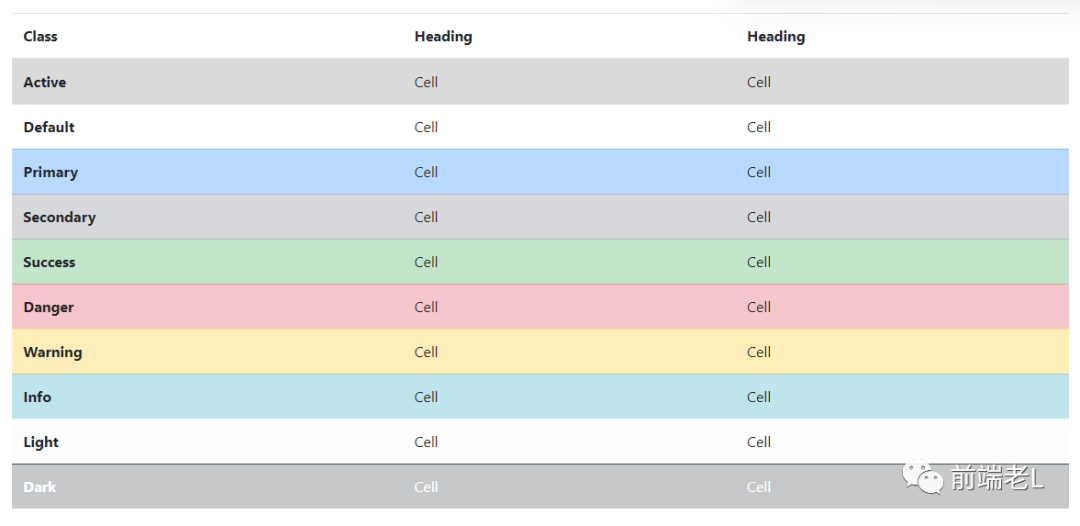1080x526 pixels.
Task: Click the WeChat logo icon in the watermark
Action: tap(923, 477)
